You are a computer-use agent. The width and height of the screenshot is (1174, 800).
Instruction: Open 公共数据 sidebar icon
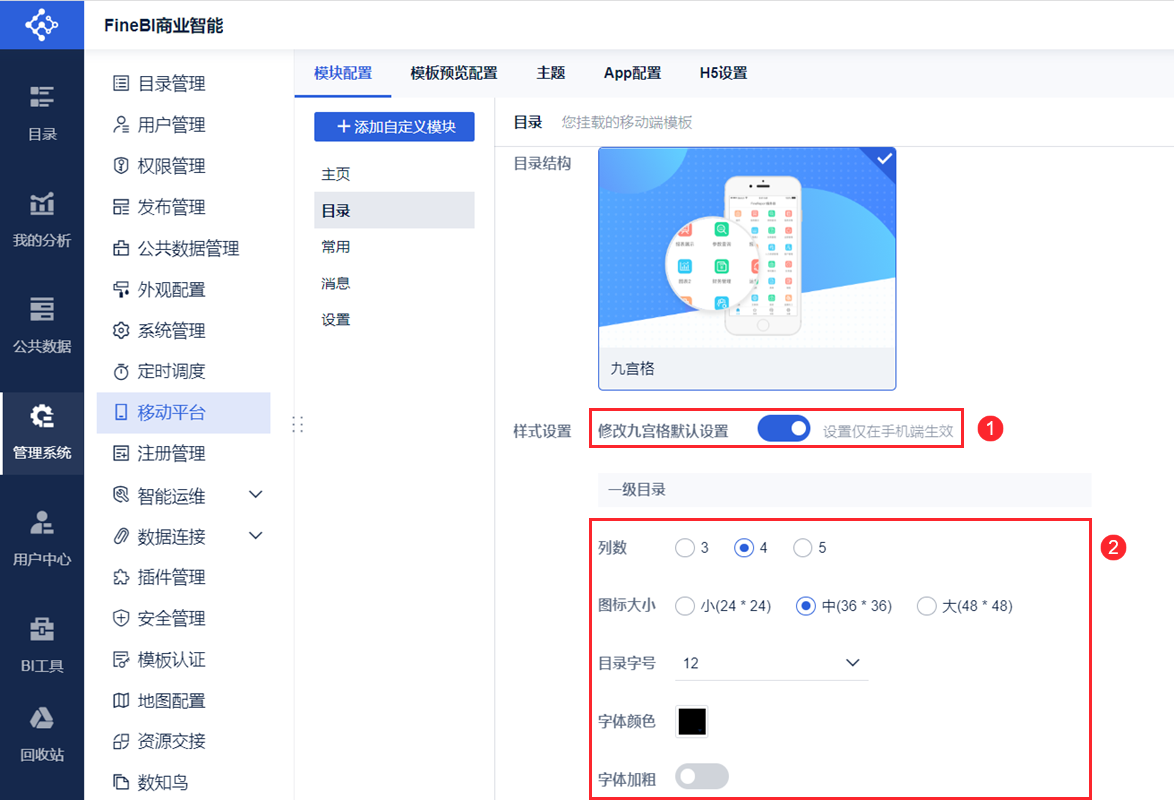41,322
